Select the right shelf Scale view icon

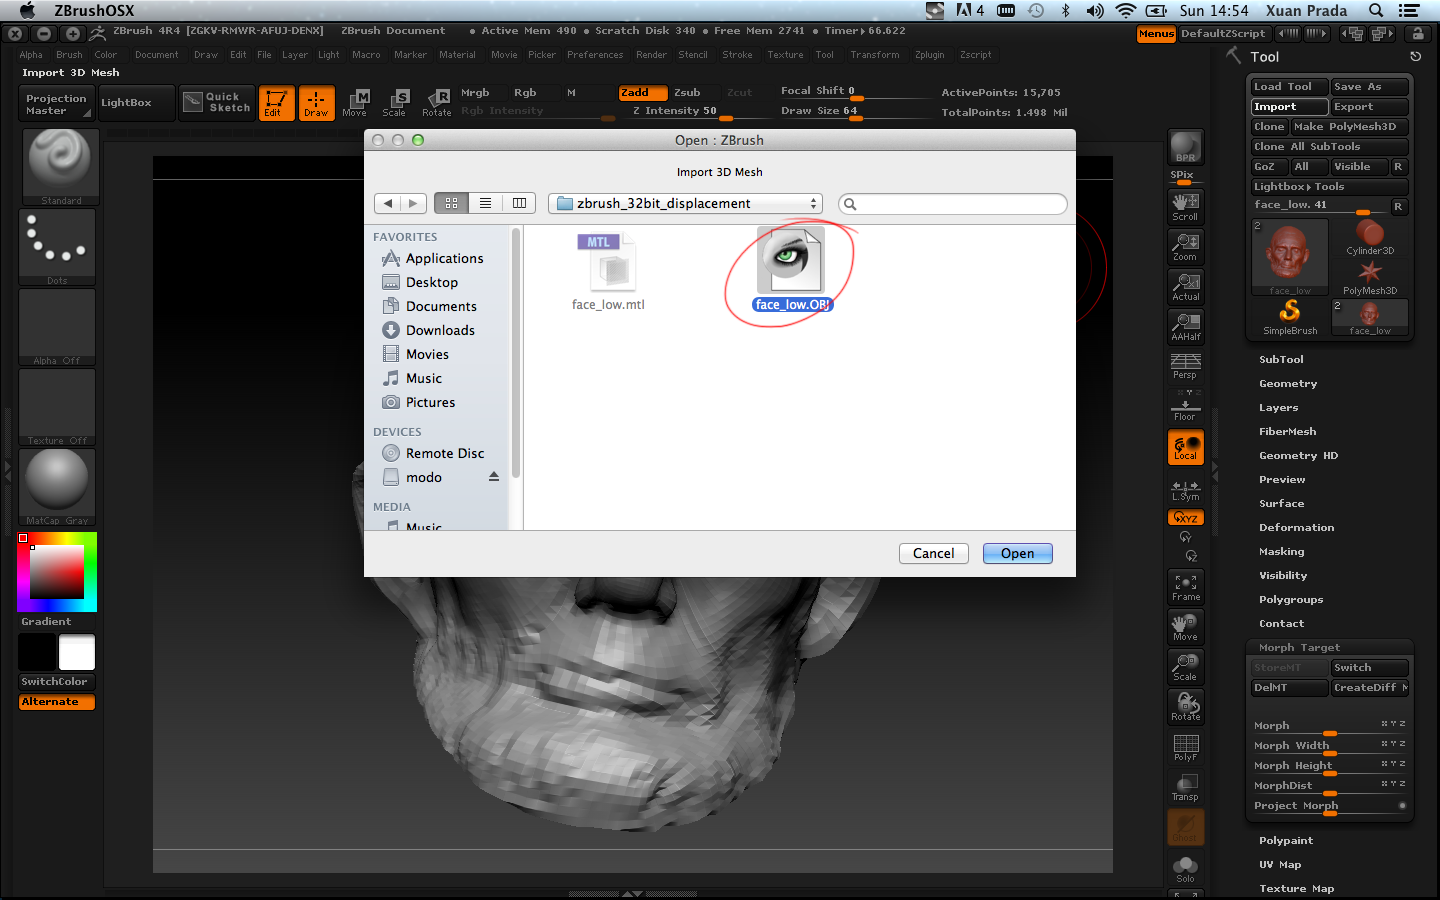pos(1186,667)
